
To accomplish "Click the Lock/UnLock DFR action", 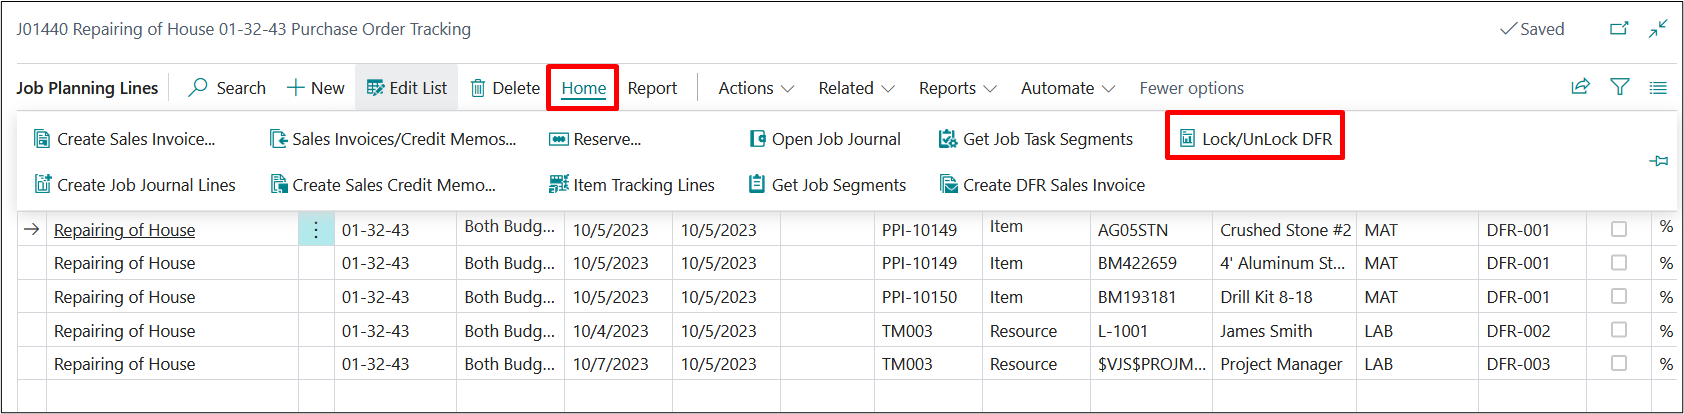I will [x=1255, y=139].
